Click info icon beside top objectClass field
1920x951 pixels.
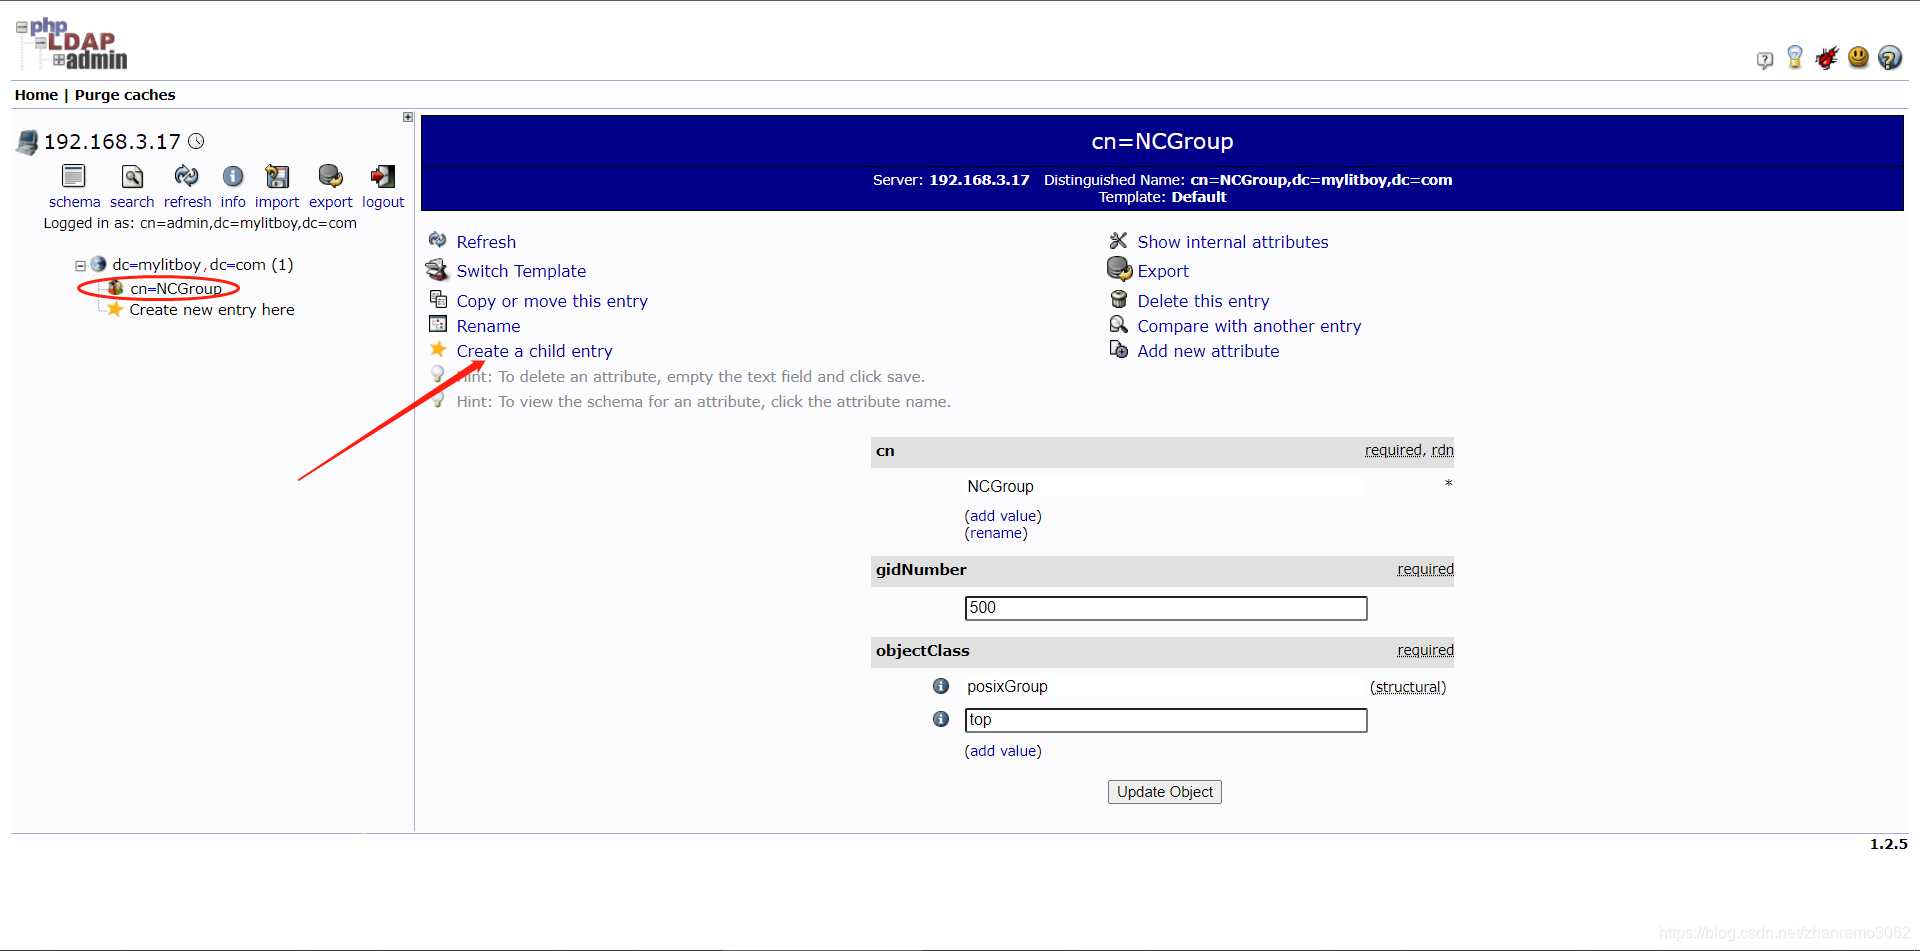point(941,719)
